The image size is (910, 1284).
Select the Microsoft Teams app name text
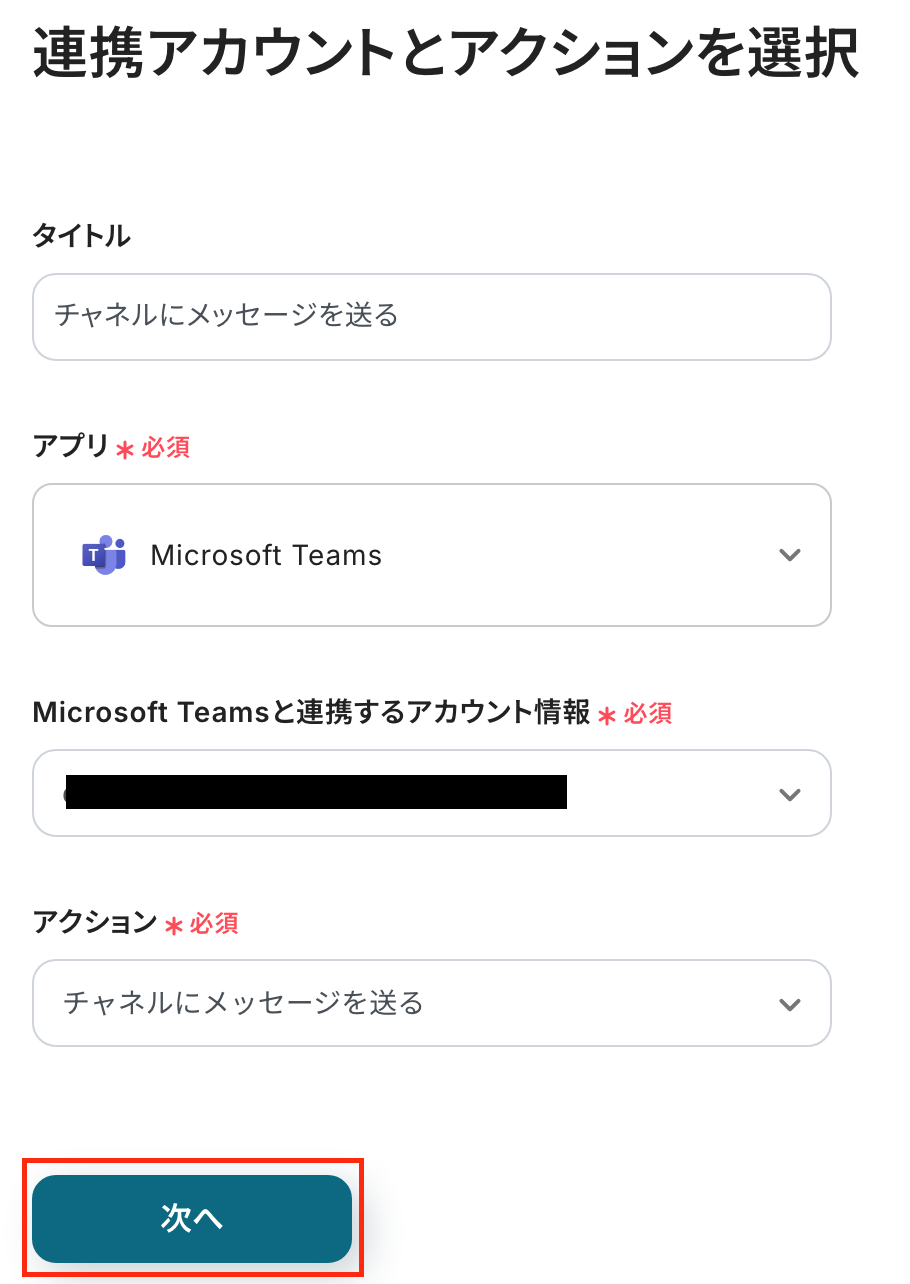(266, 555)
